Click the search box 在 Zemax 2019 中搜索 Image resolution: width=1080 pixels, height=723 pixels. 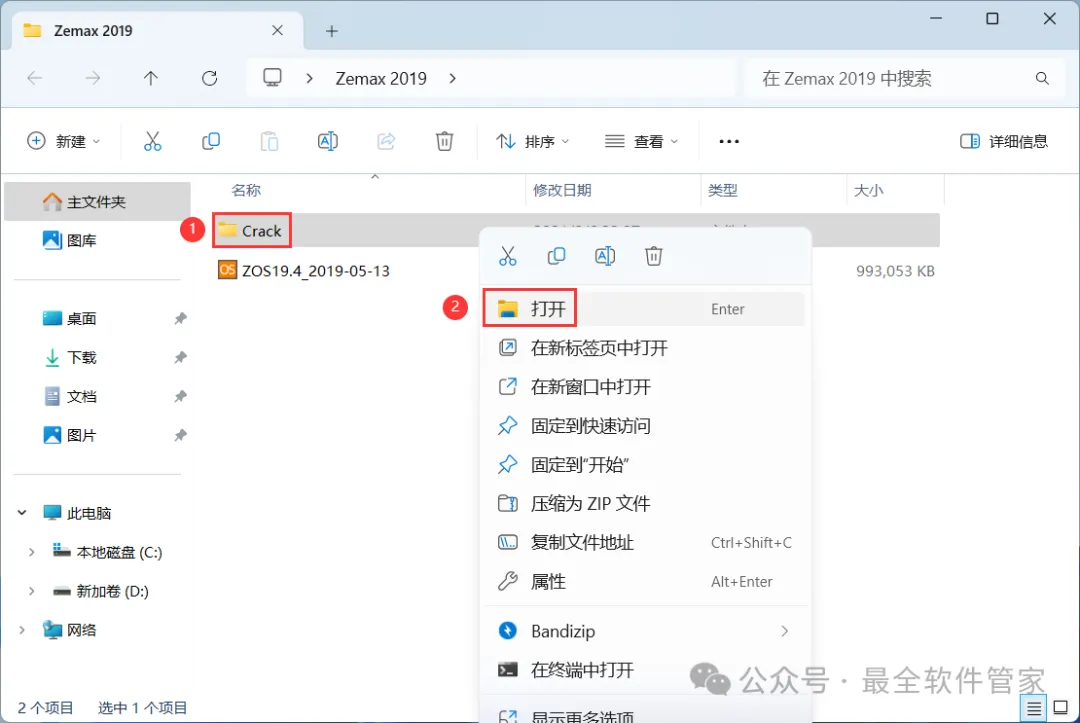coord(904,78)
